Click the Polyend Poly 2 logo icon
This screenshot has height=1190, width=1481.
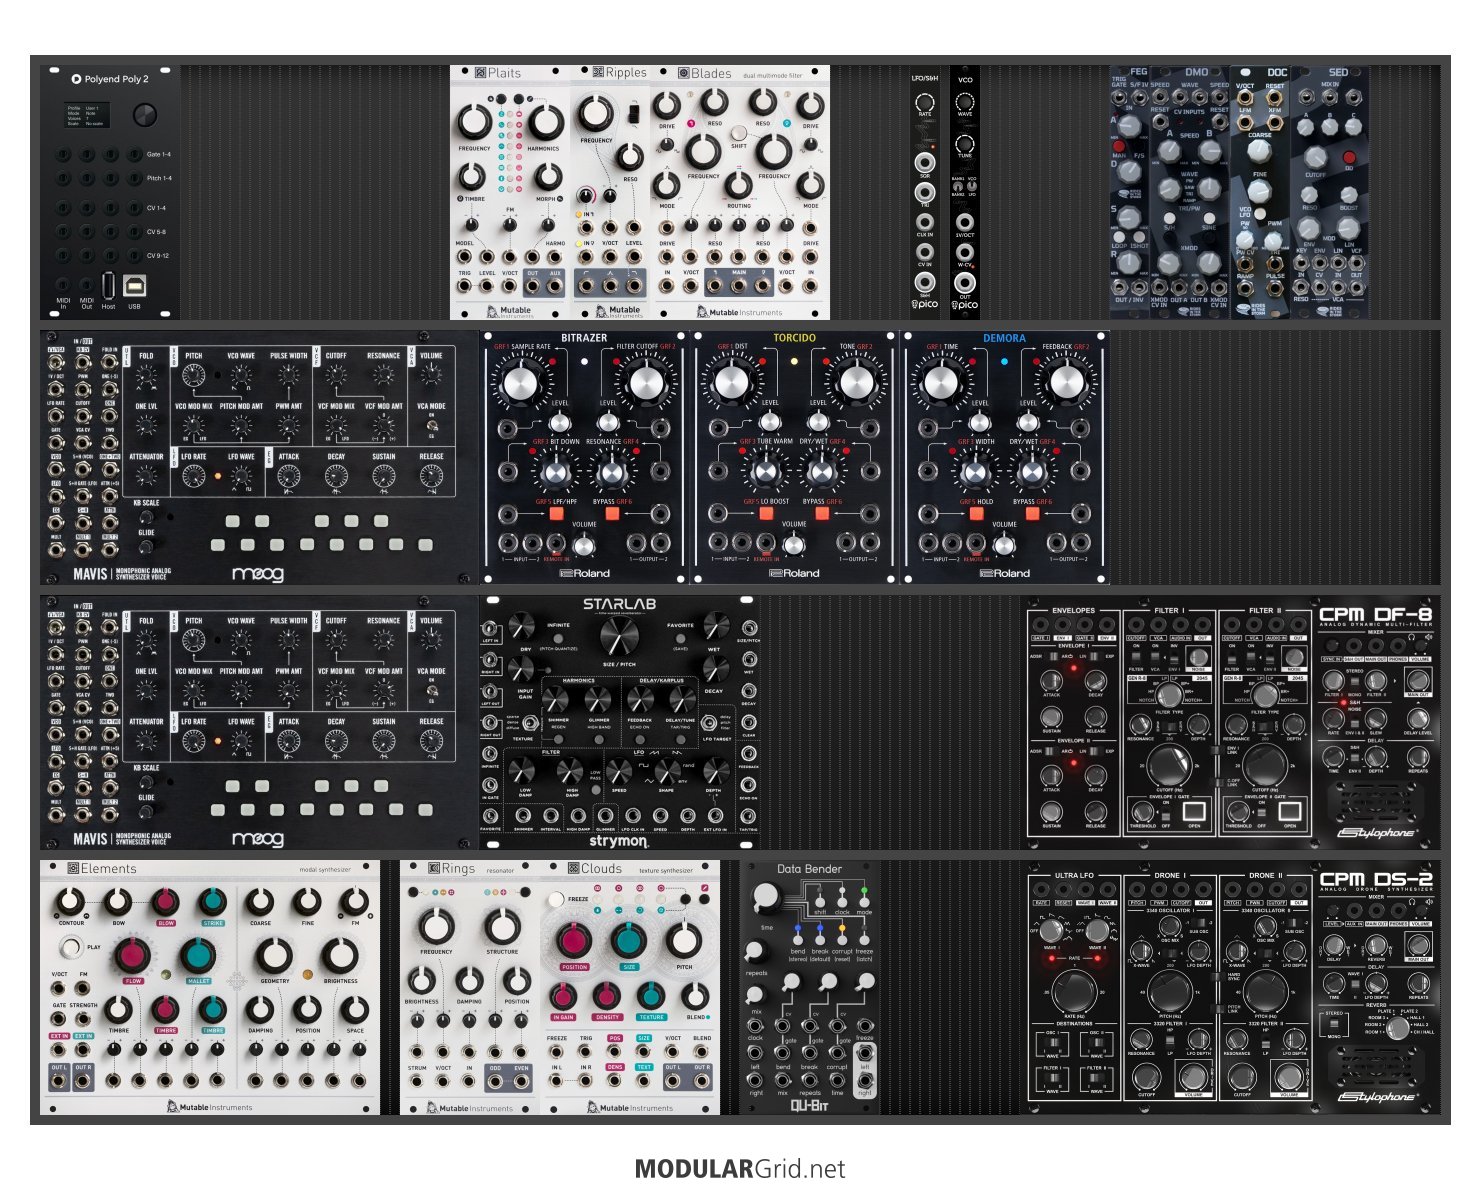[x=76, y=79]
